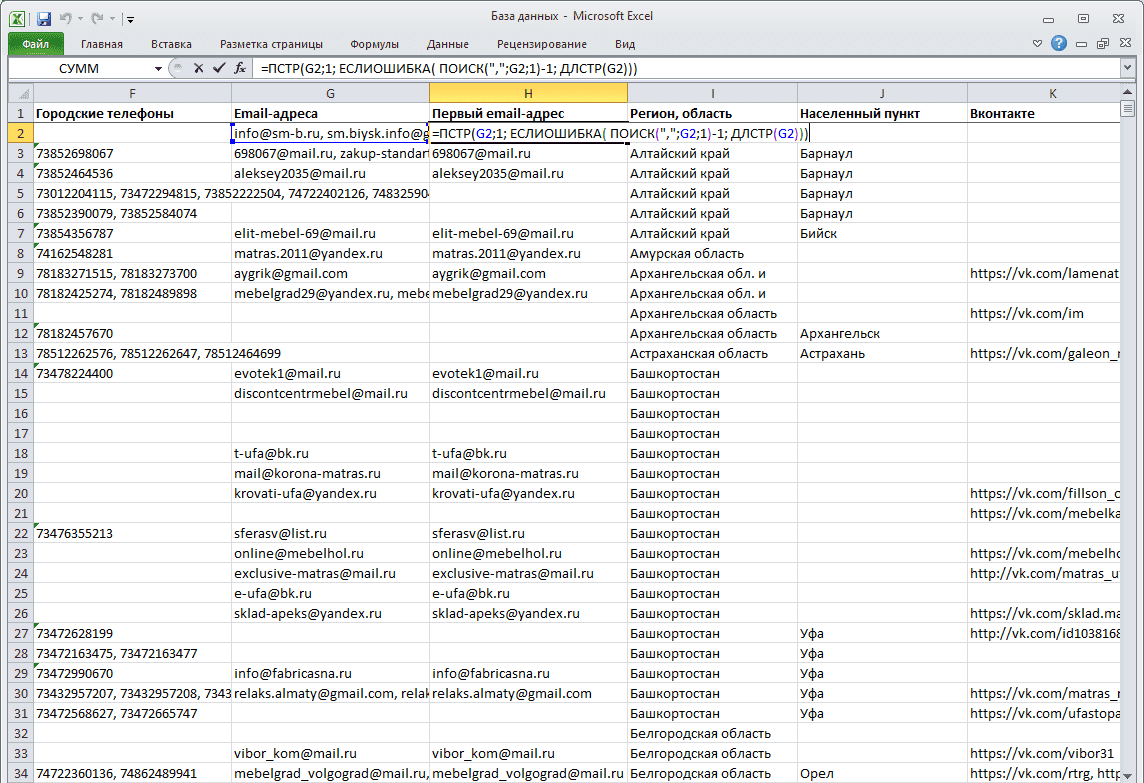Image resolution: width=1144 pixels, height=783 pixels.
Task: Select cell 'Орел' in row 34
Action: pyautogui.click(x=882, y=773)
